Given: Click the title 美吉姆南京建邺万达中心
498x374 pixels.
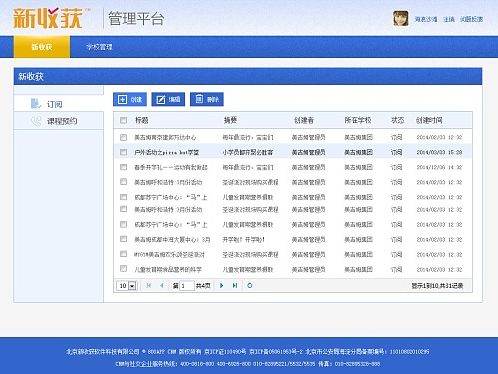Looking at the screenshot, I should coord(165,137).
